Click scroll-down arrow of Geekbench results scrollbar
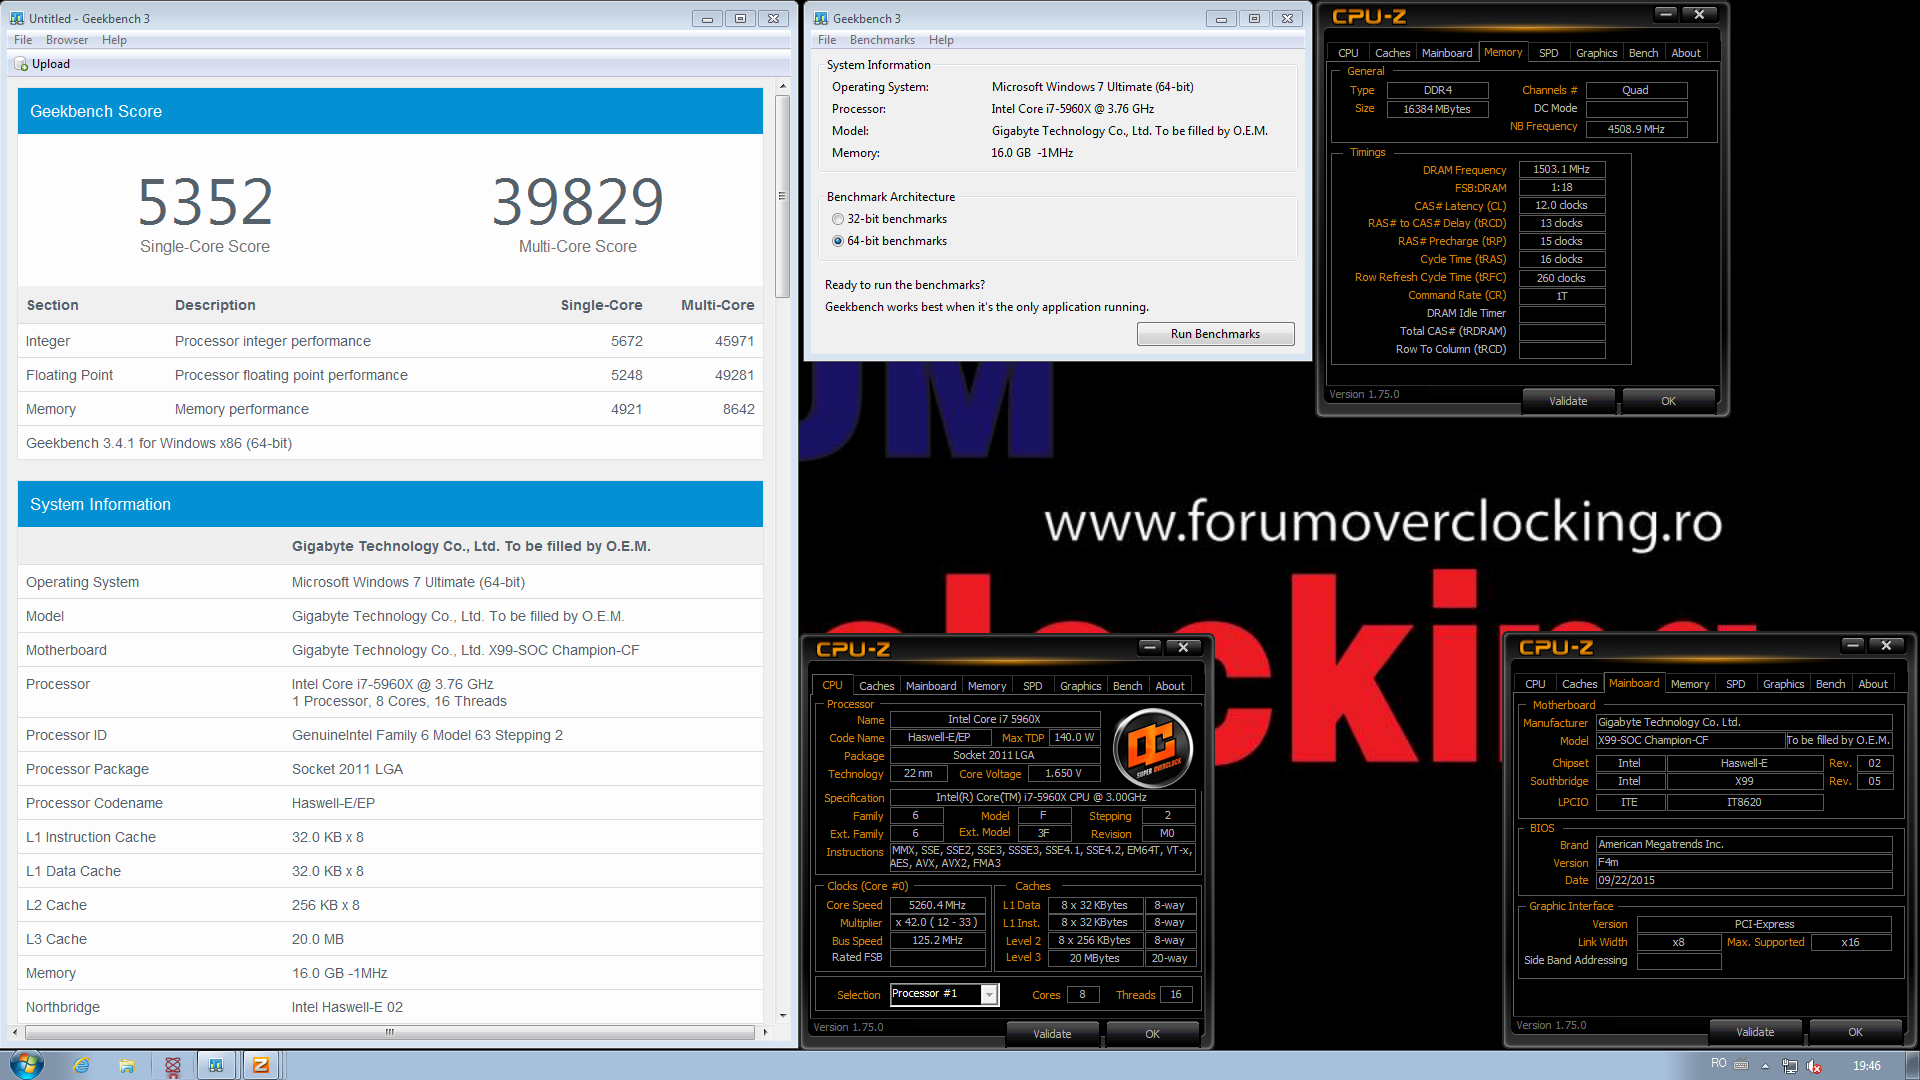Viewport: 1920px width, 1080px height. click(782, 1015)
